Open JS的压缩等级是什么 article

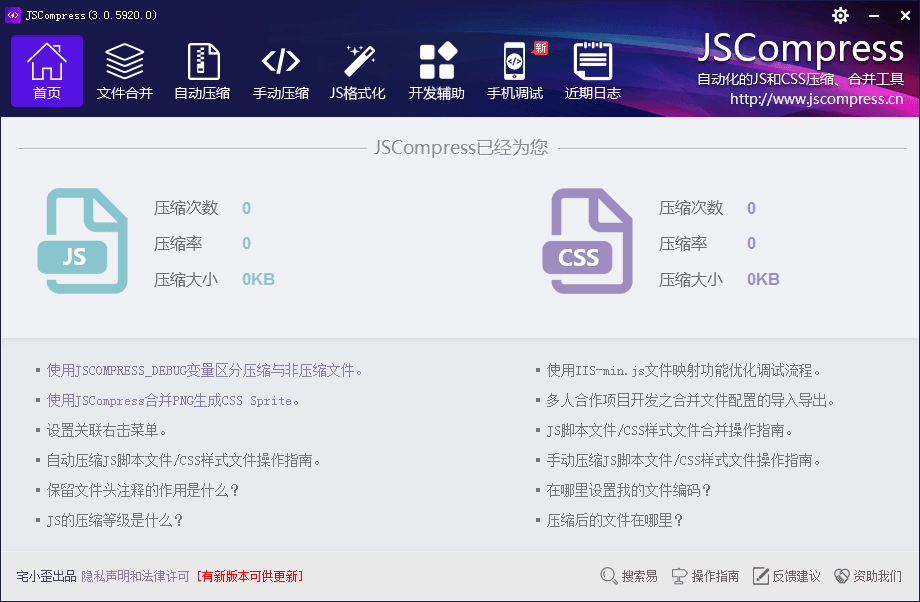(115, 520)
